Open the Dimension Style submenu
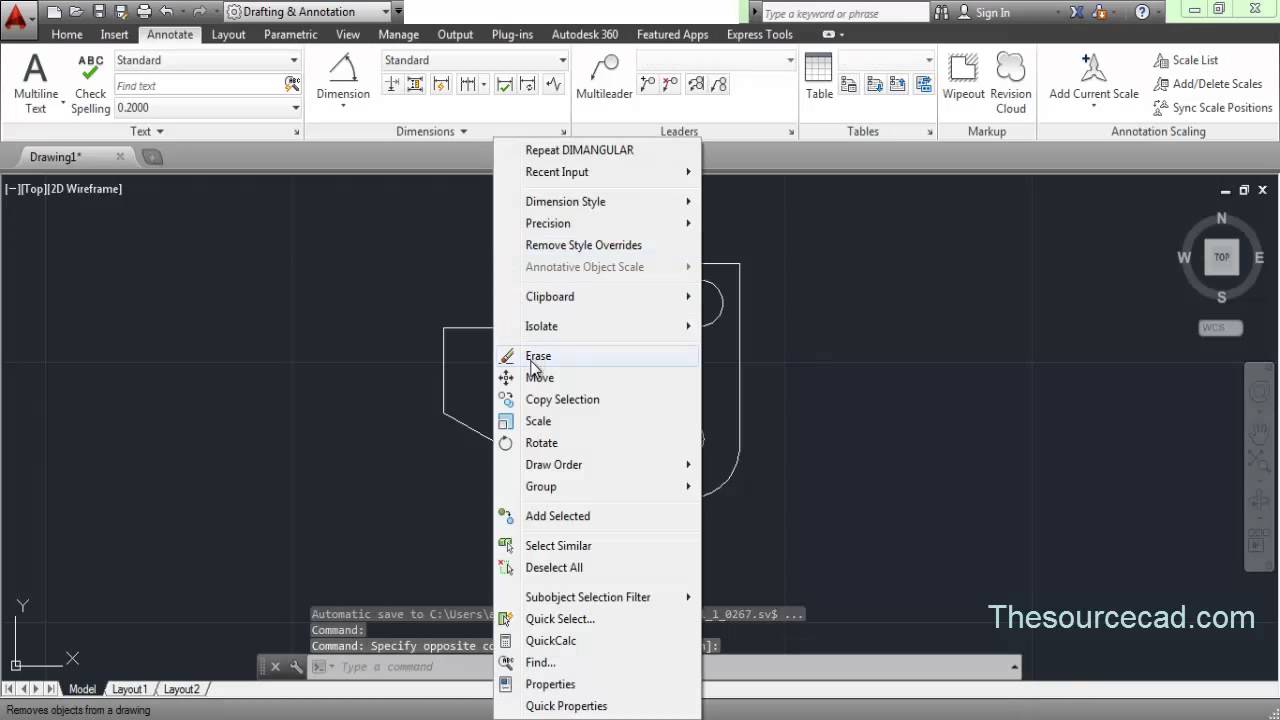 tap(566, 201)
